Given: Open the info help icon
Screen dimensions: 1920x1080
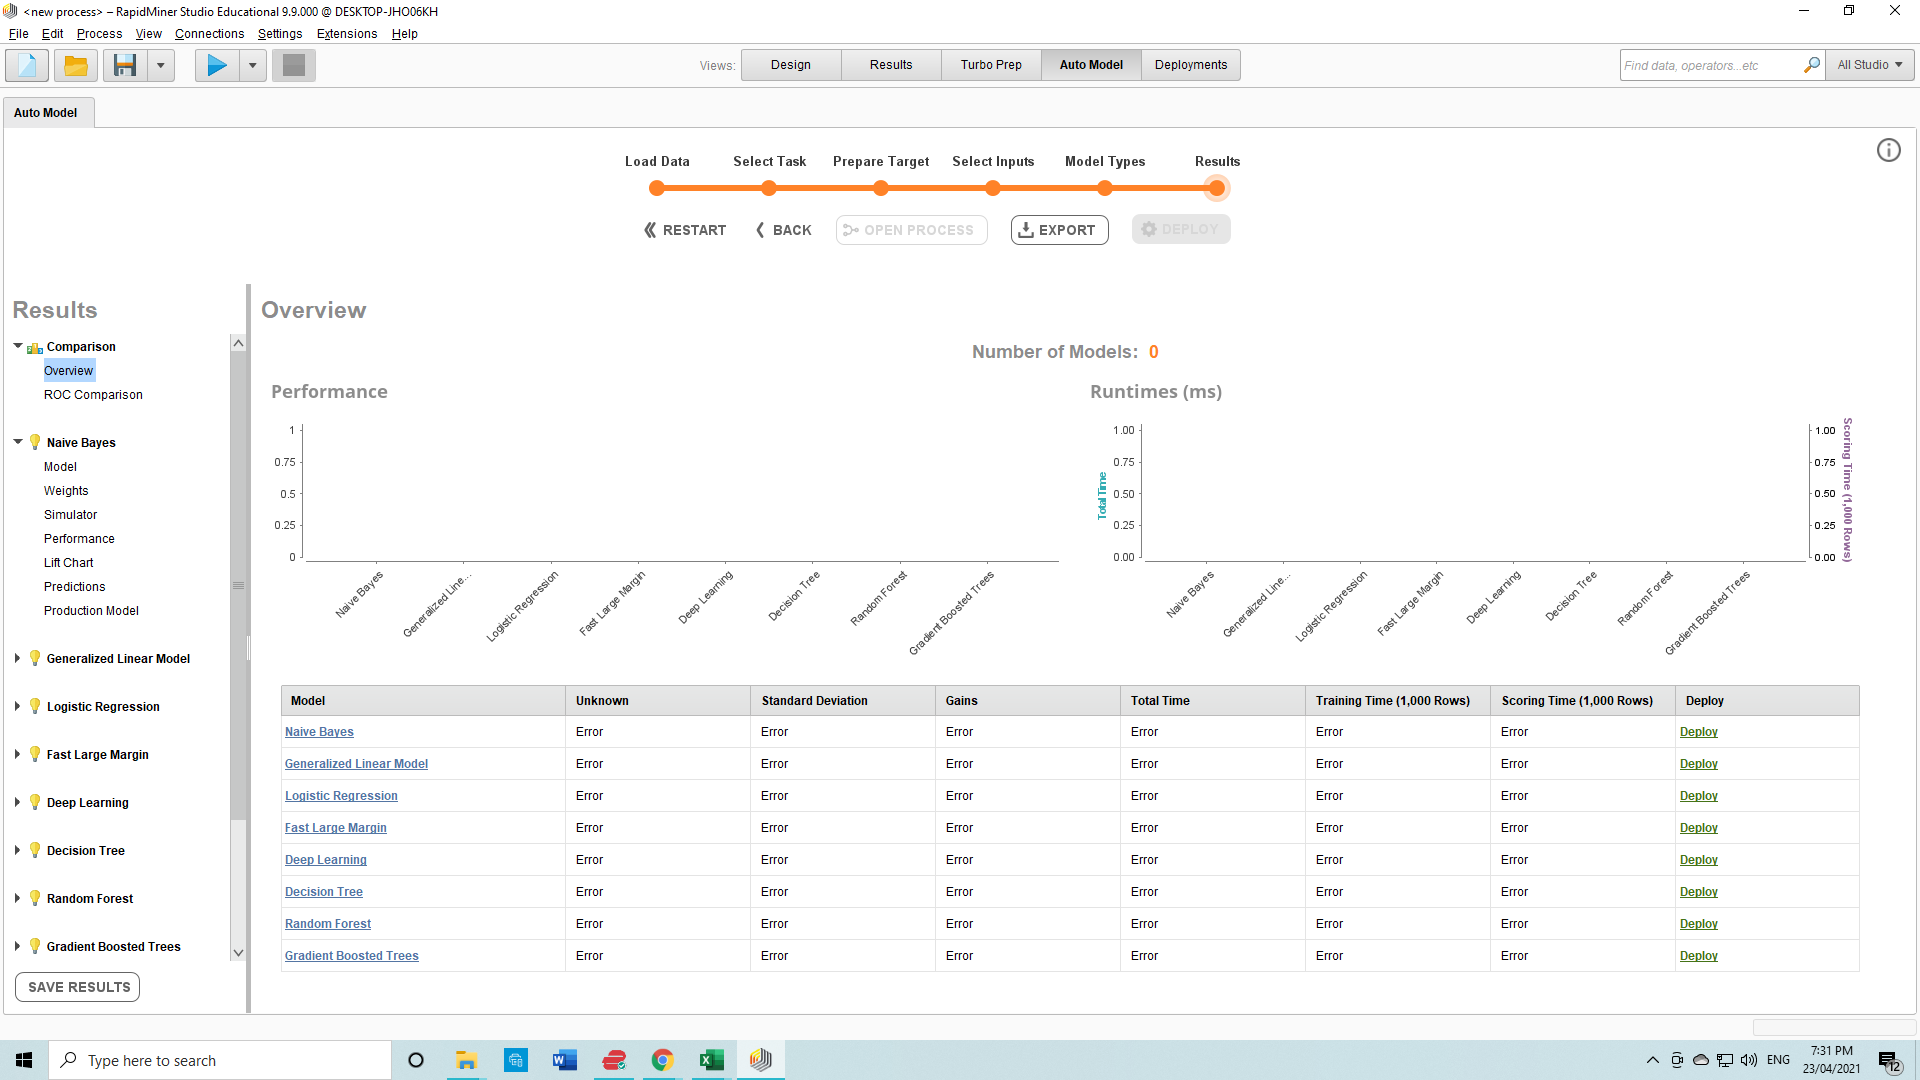Looking at the screenshot, I should click(1888, 150).
